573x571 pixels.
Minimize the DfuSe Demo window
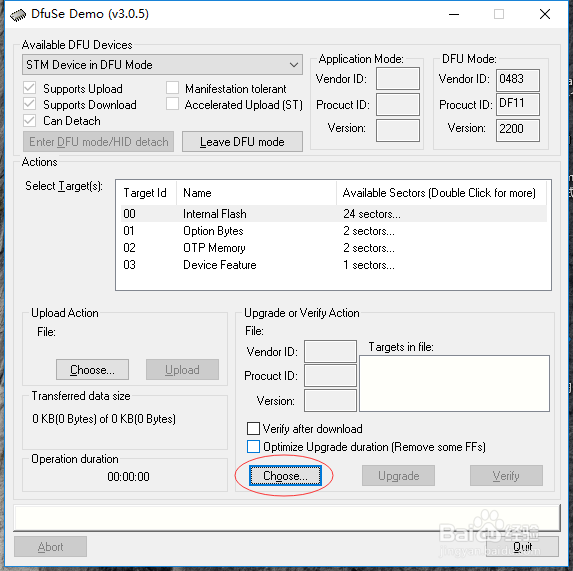point(454,14)
